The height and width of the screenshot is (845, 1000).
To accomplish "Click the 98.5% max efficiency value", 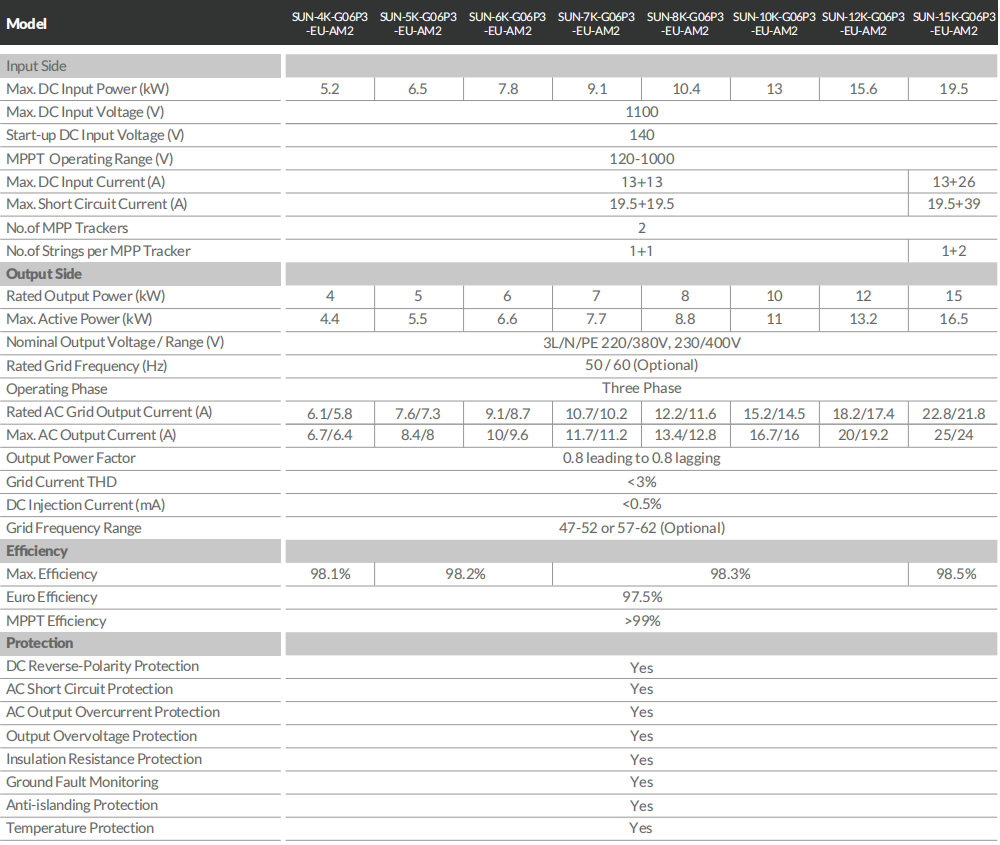I will click(956, 574).
